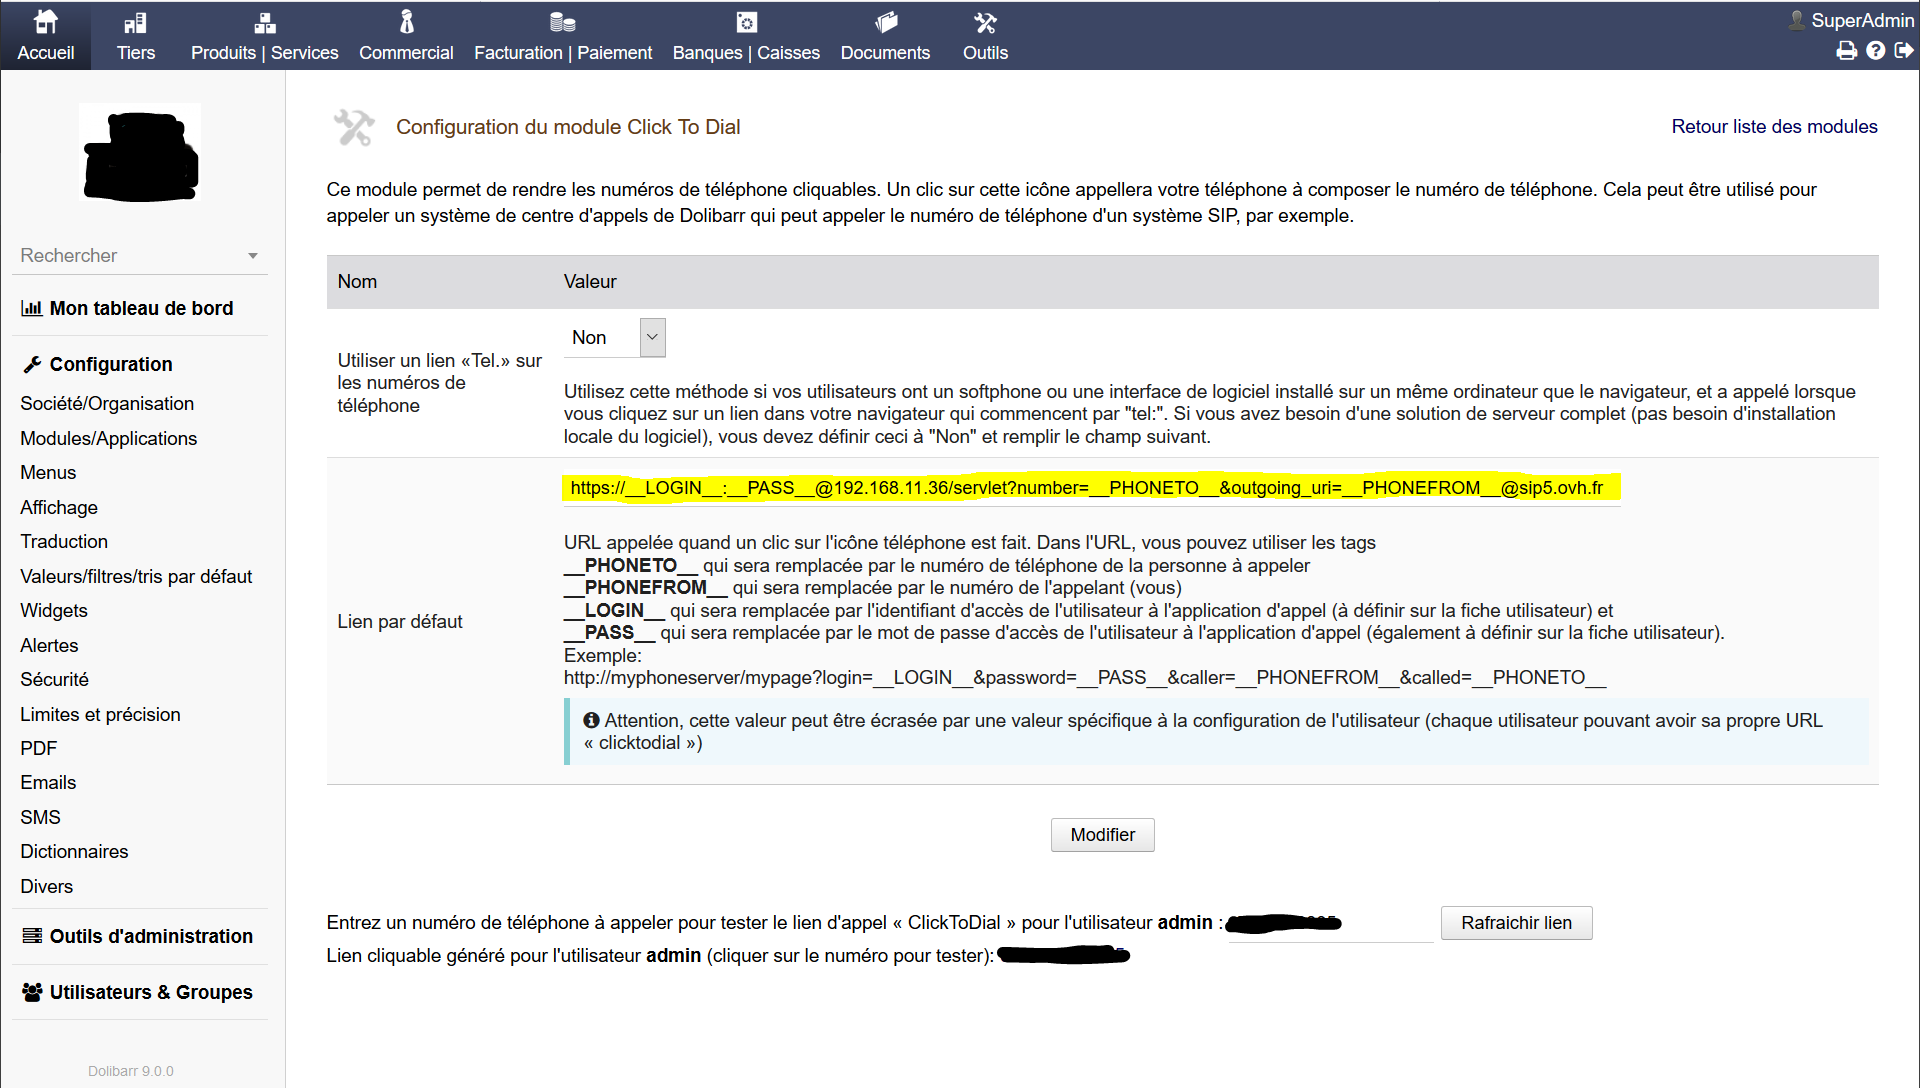Open Facturation | Paiement coins icon

coord(562,22)
